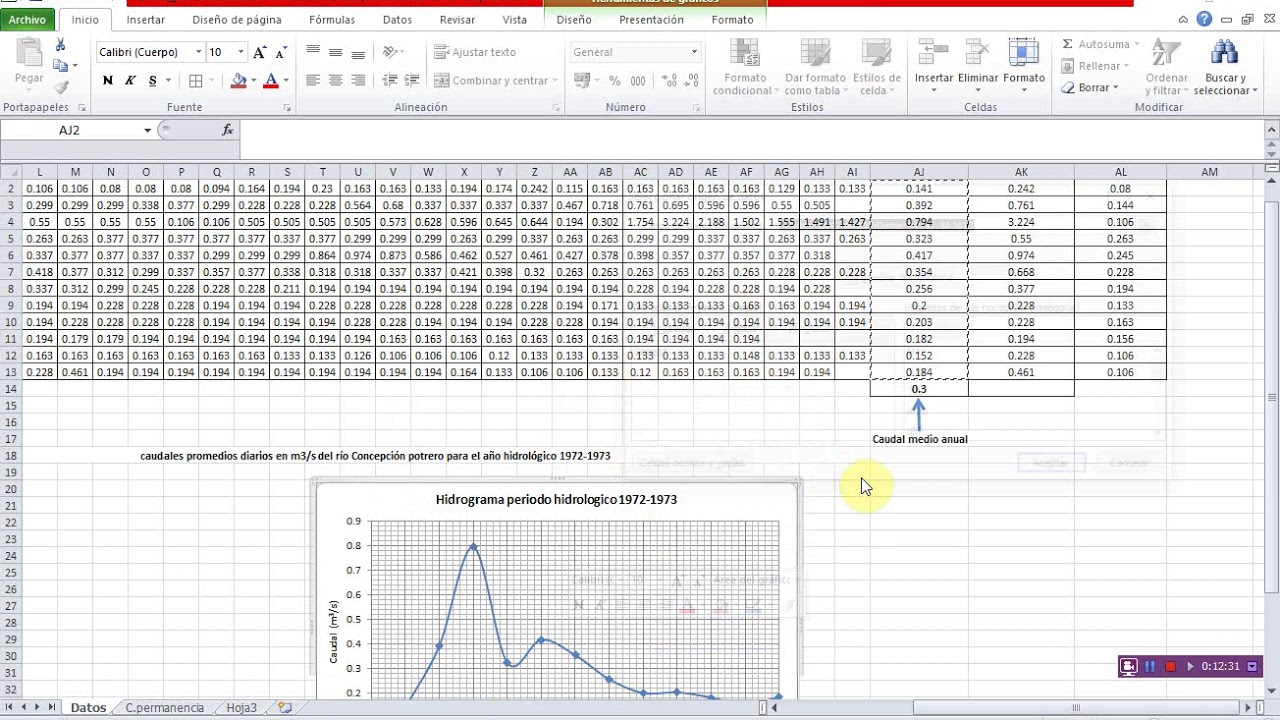Open Estilos de celda gallery
This screenshot has height=720, width=1280.
pos(875,67)
